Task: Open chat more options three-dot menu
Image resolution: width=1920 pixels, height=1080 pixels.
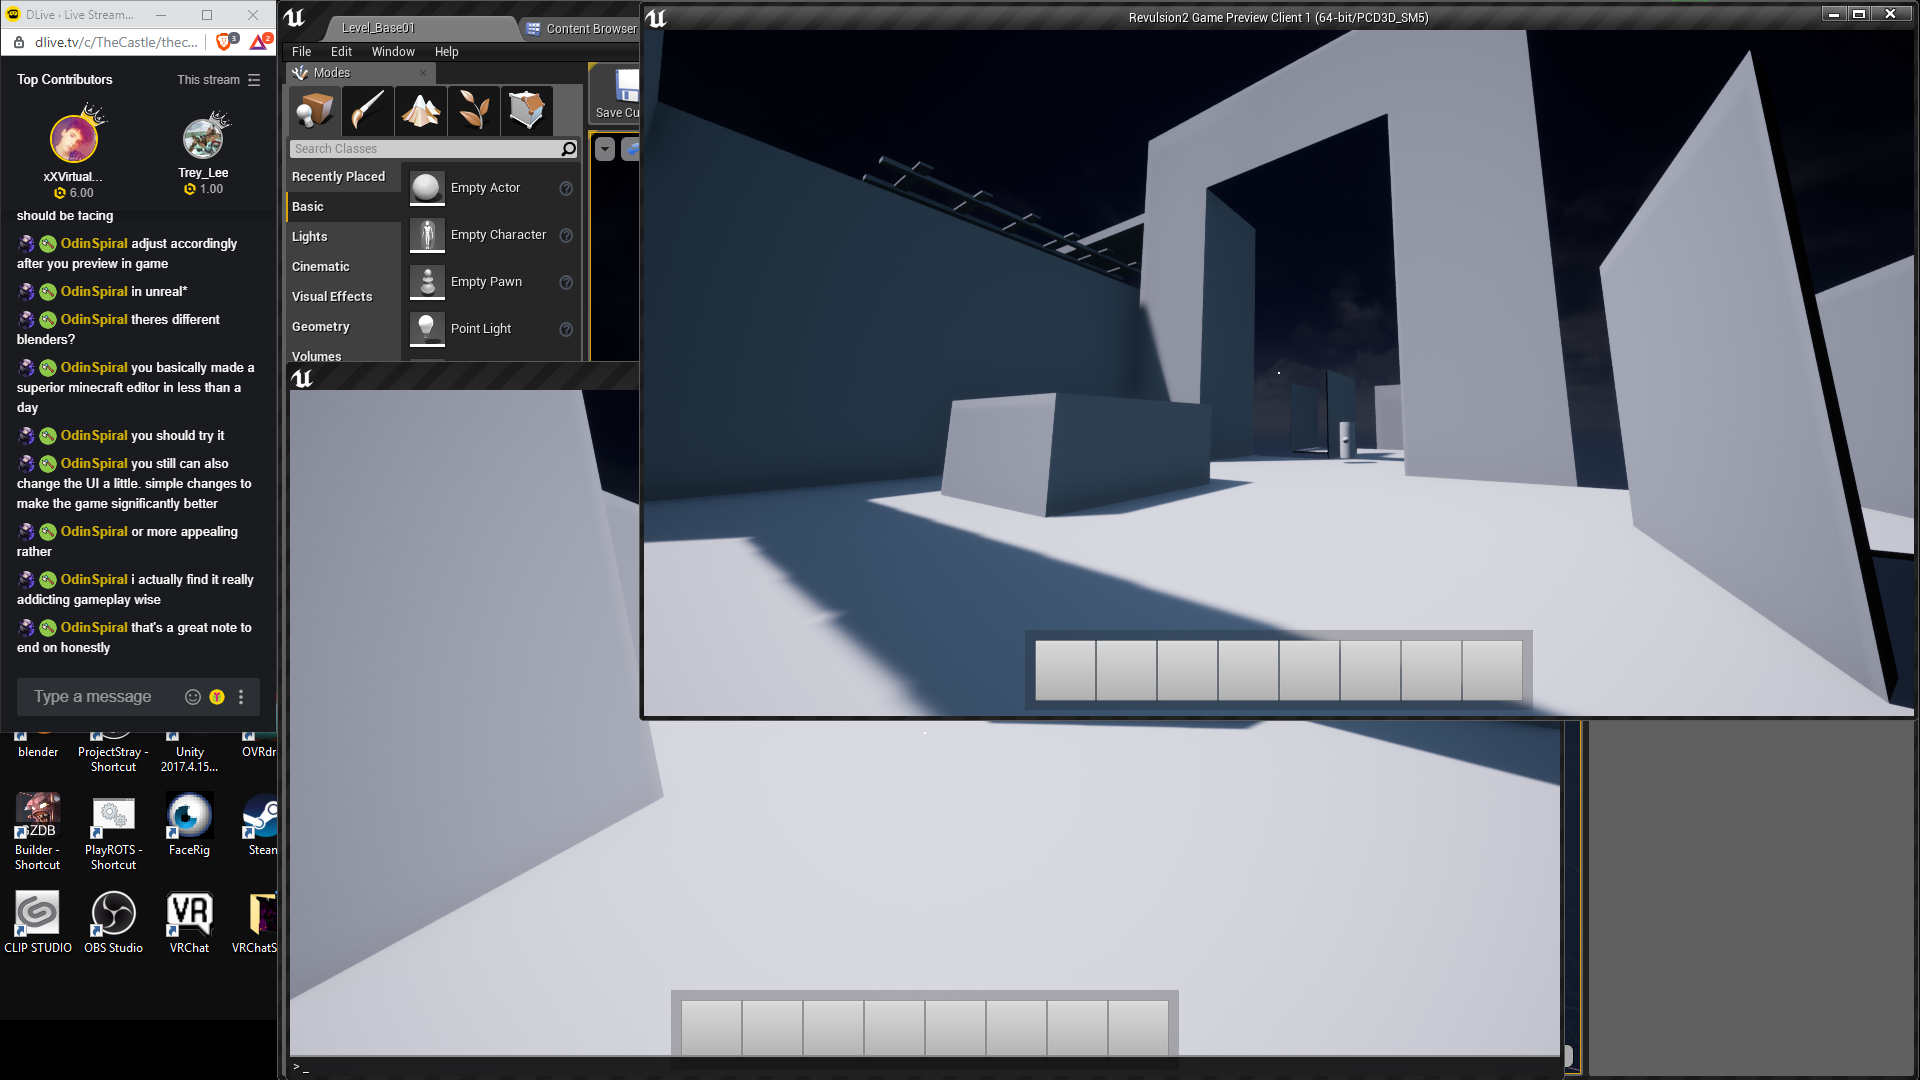Action: point(241,697)
